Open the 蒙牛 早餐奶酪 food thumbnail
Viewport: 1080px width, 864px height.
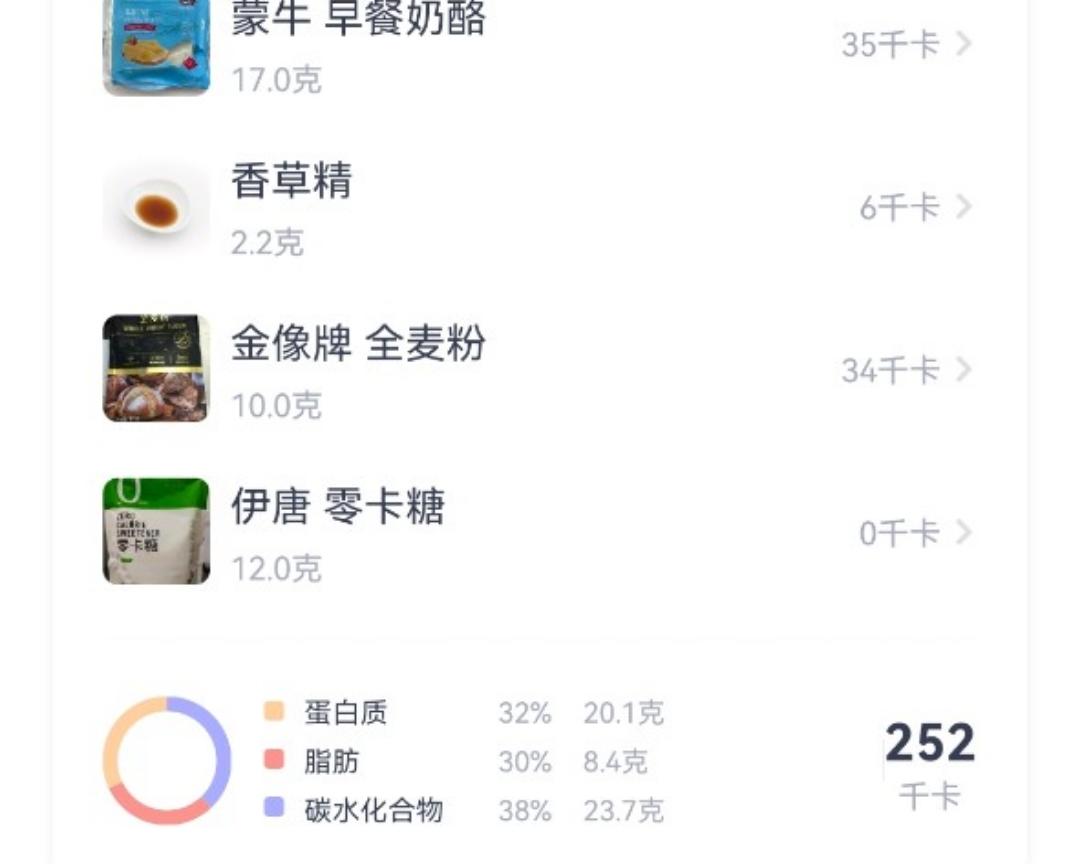point(157,47)
